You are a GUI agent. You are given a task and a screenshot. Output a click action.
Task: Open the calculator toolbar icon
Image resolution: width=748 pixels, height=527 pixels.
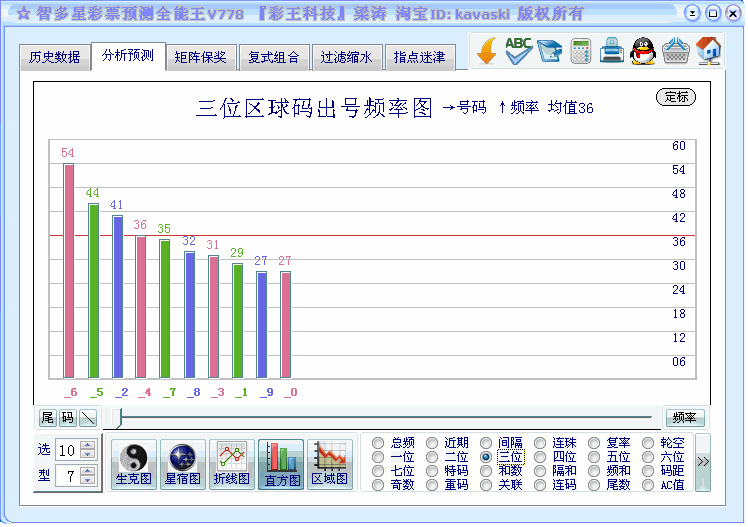581,51
